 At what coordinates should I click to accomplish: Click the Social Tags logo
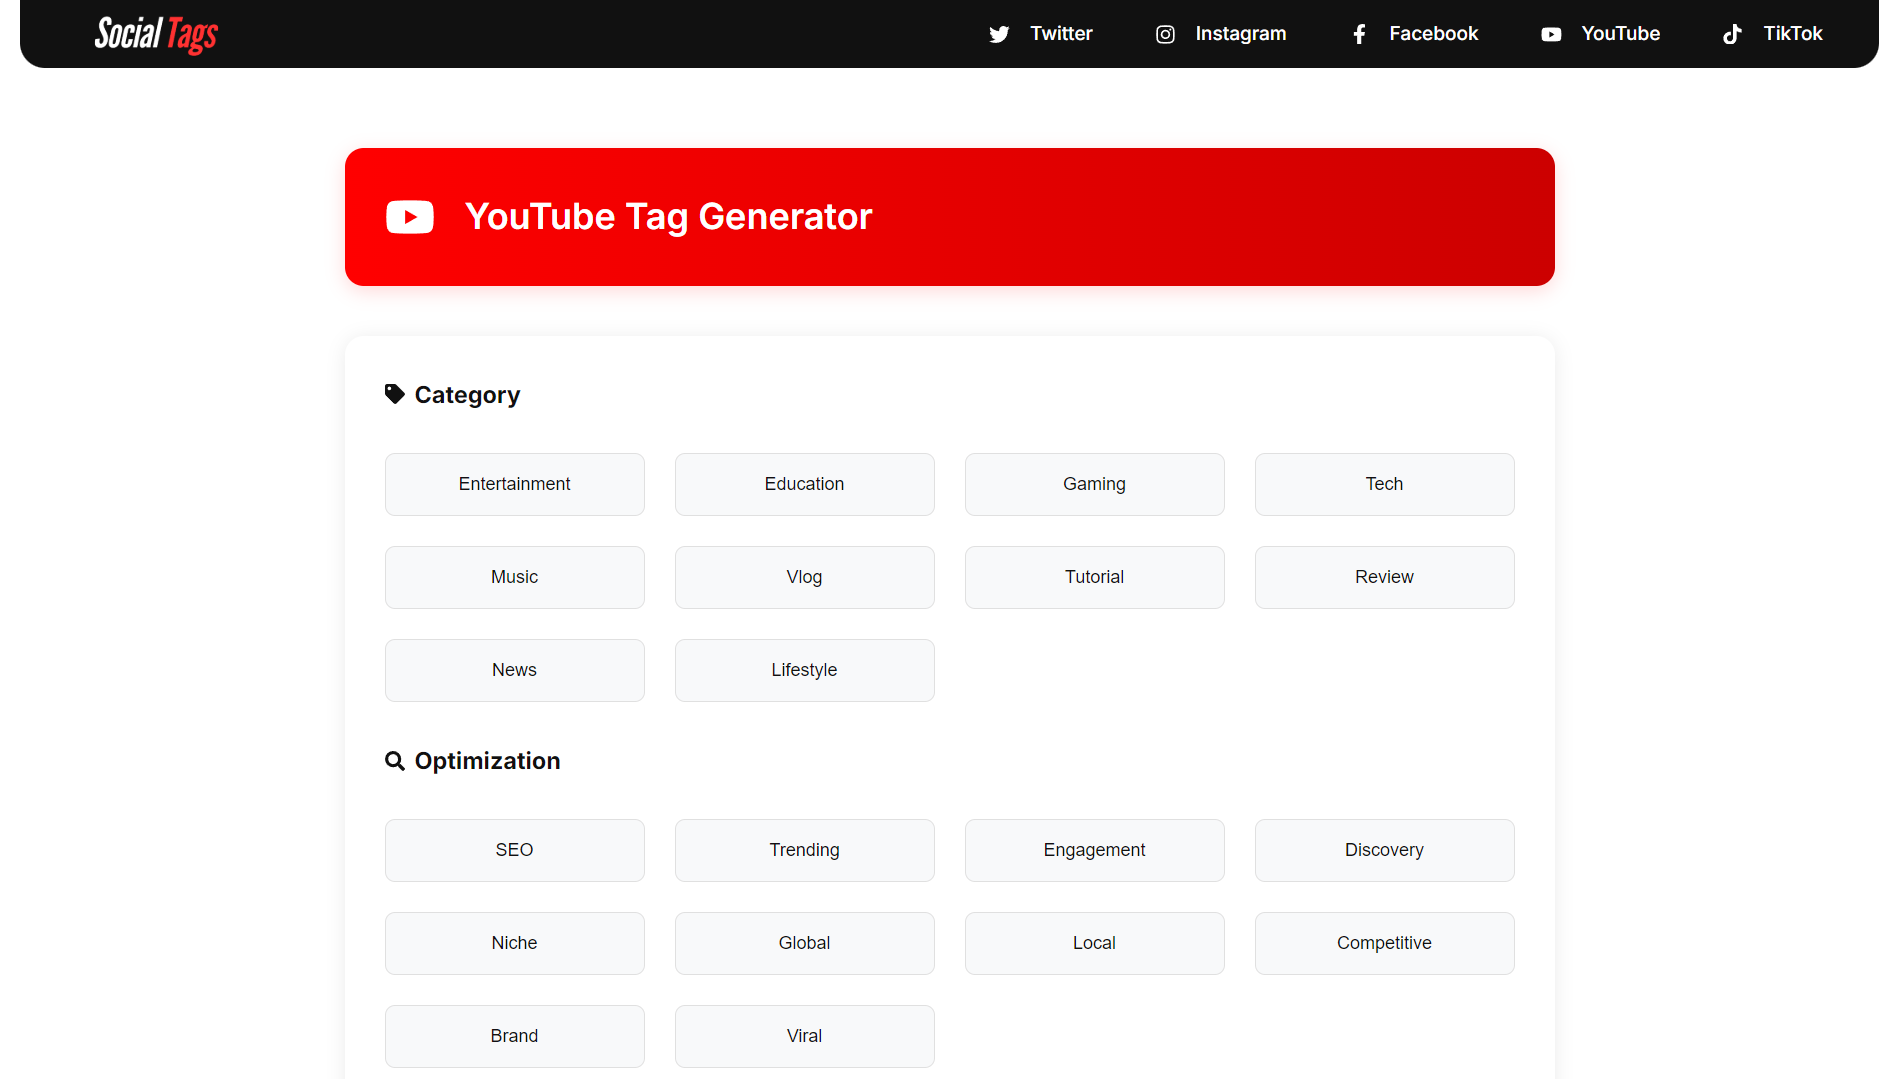click(x=156, y=34)
